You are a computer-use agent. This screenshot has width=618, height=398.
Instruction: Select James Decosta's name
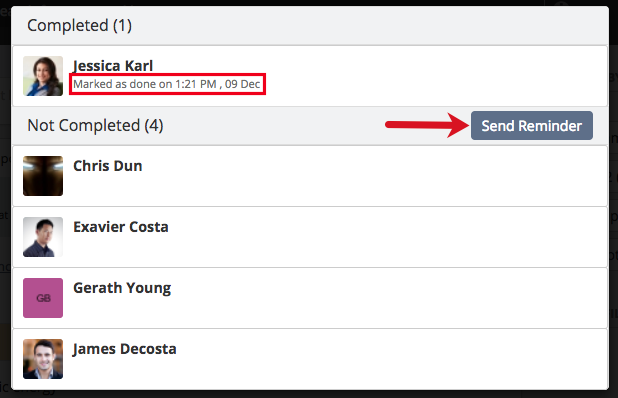(x=124, y=349)
